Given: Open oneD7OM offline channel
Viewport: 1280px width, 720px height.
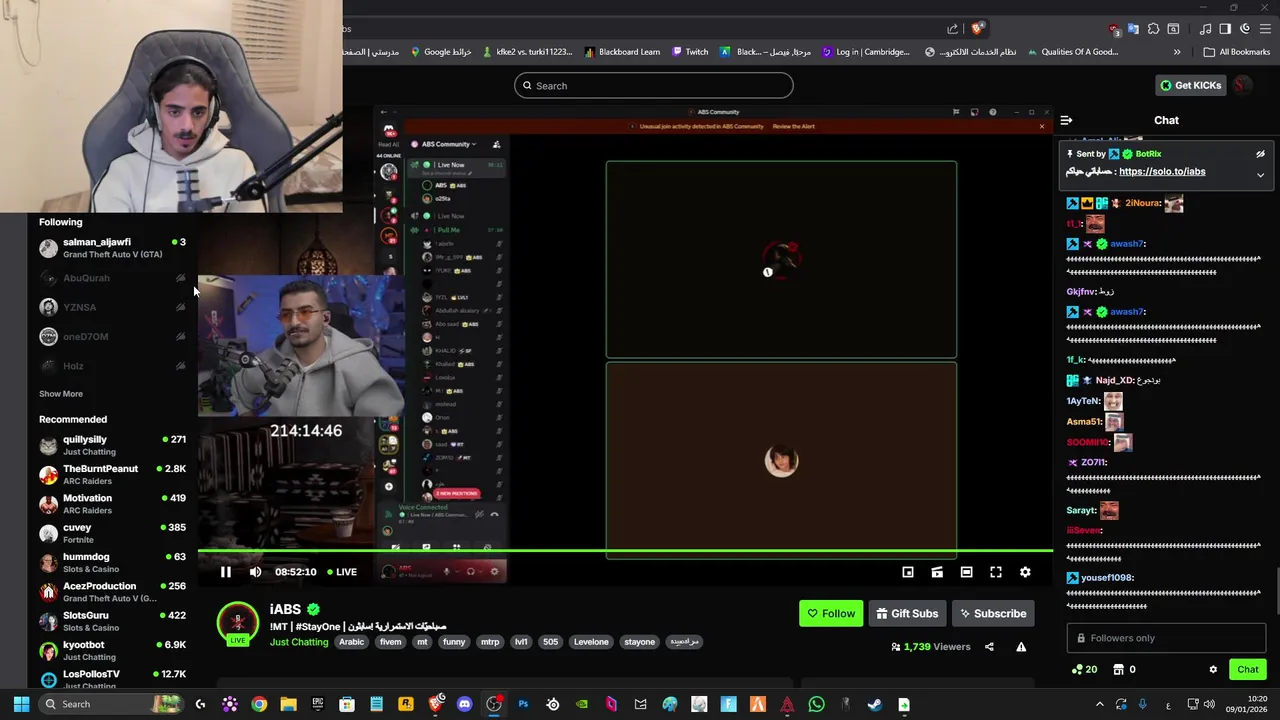Looking at the screenshot, I should click(x=112, y=337).
